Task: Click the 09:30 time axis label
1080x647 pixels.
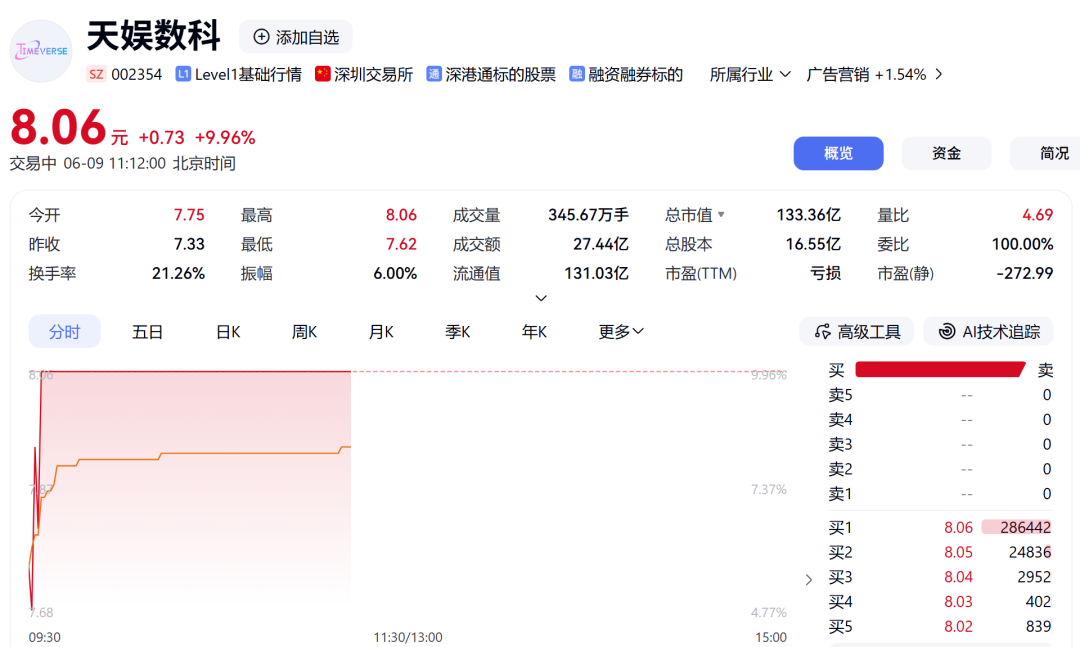Action: [x=45, y=637]
